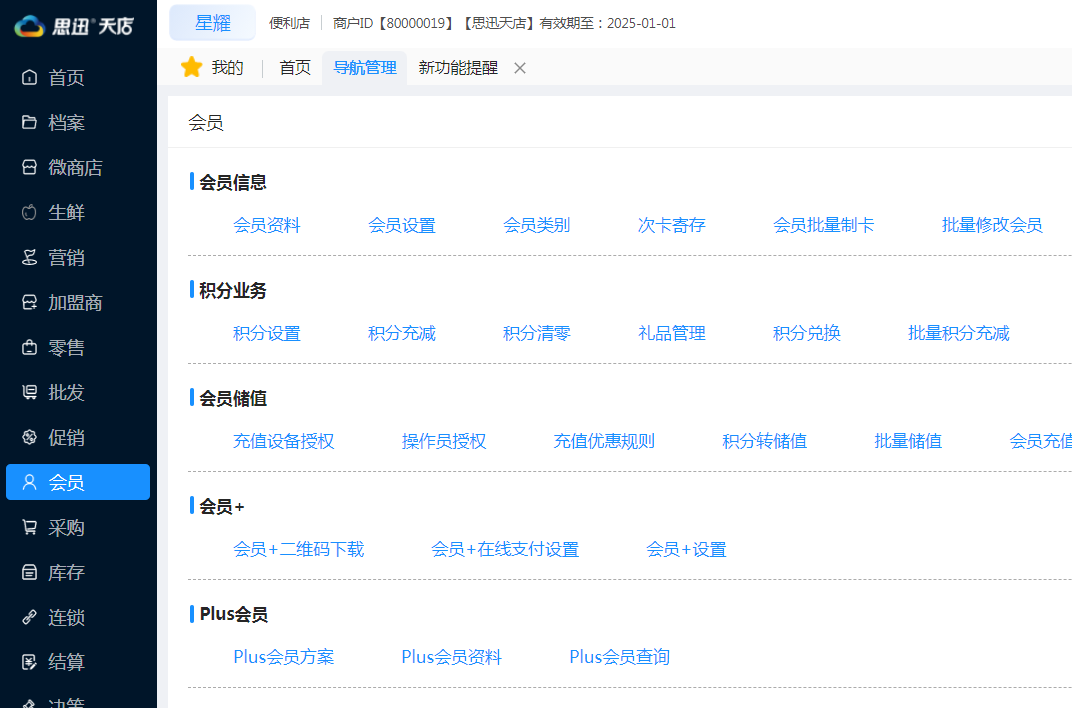The image size is (1072, 708).
Task: Select 库存 from the sidebar
Action: point(66,572)
